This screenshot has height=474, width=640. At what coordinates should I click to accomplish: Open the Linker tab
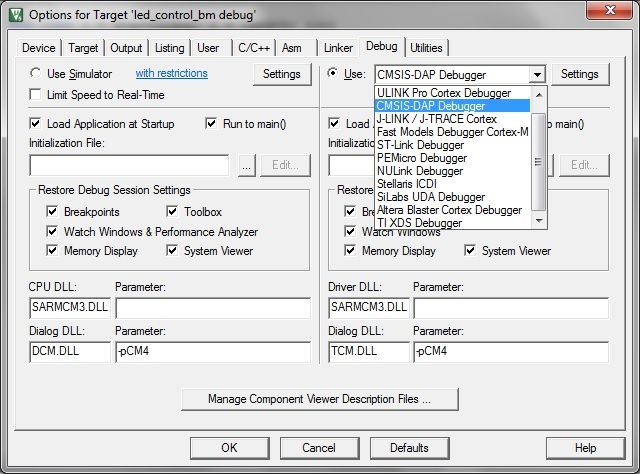pyautogui.click(x=338, y=48)
